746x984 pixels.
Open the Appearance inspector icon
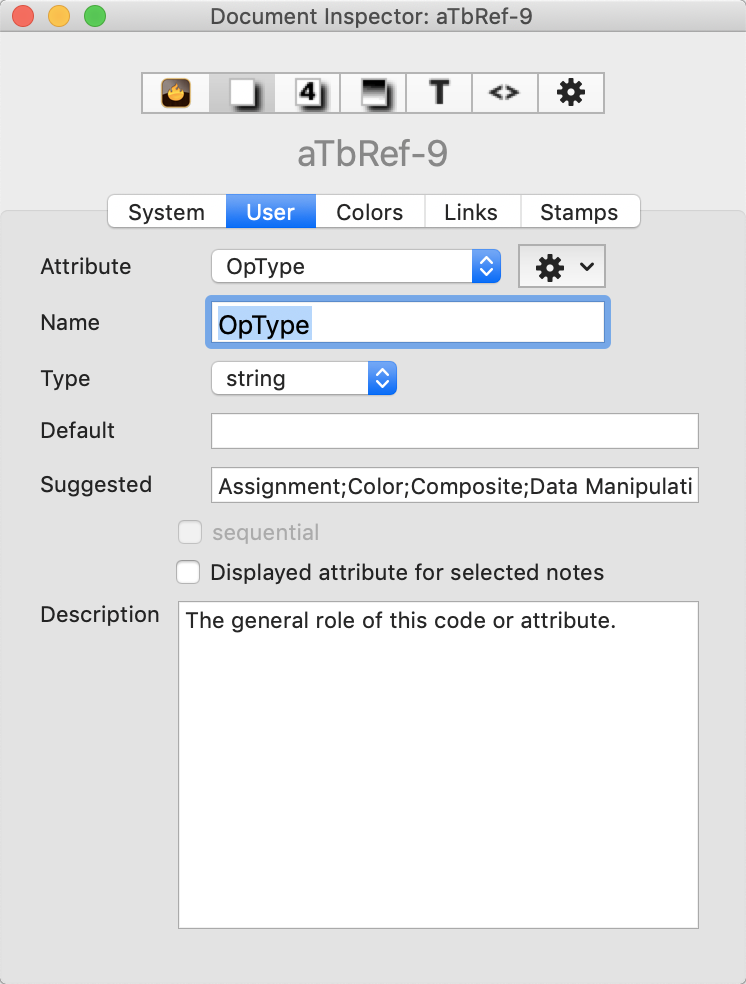tap(373, 93)
